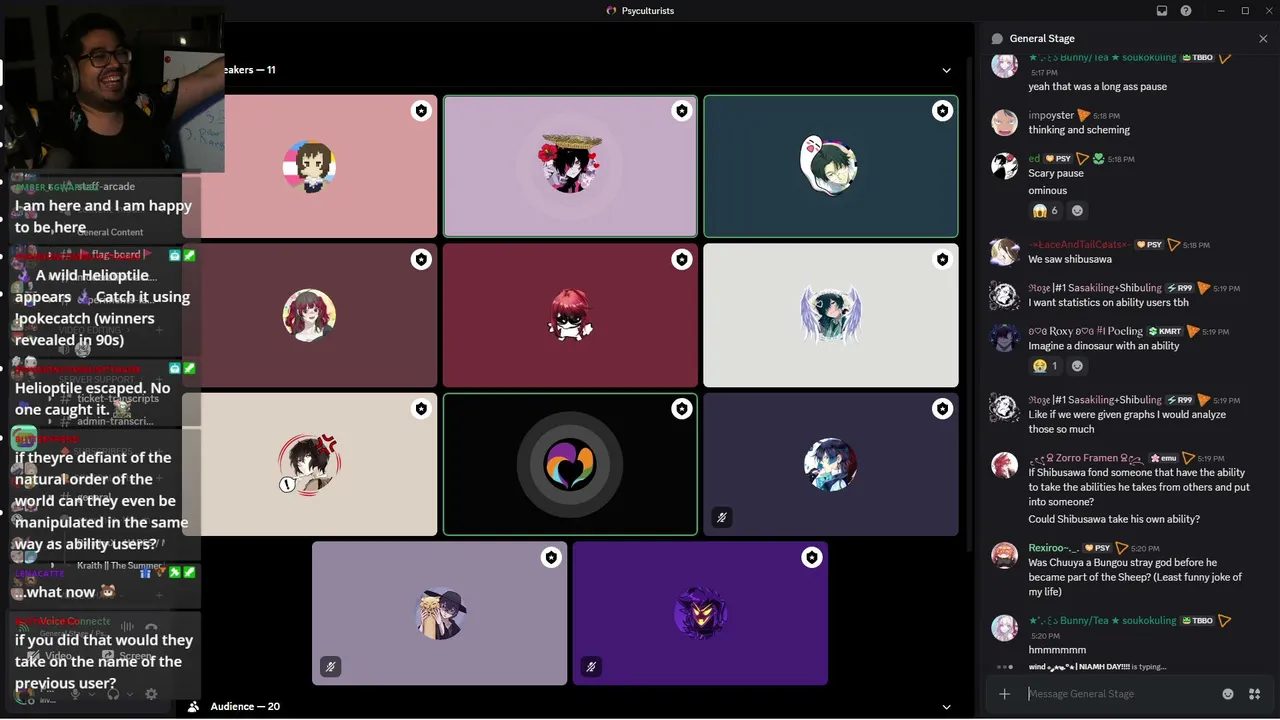The height and width of the screenshot is (720, 1280).
Task: Disconnect from voice with the hang-up icon
Action: [x=151, y=628]
